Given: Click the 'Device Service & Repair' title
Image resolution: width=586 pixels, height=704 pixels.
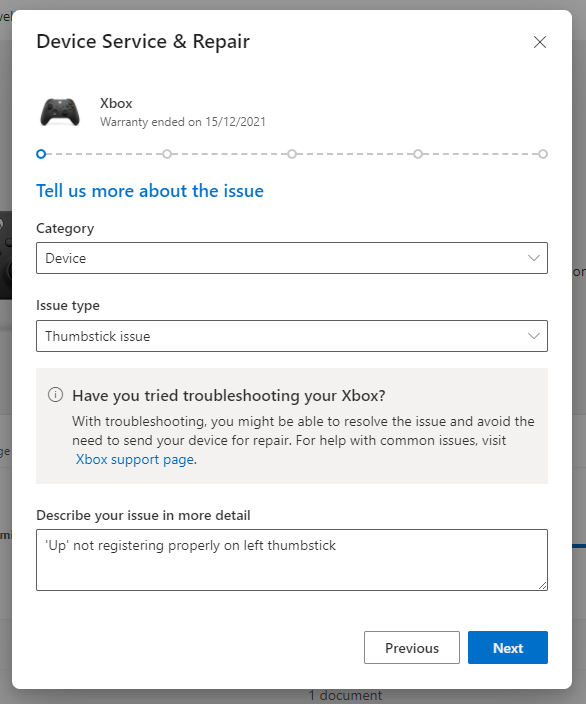Looking at the screenshot, I should (x=143, y=41).
